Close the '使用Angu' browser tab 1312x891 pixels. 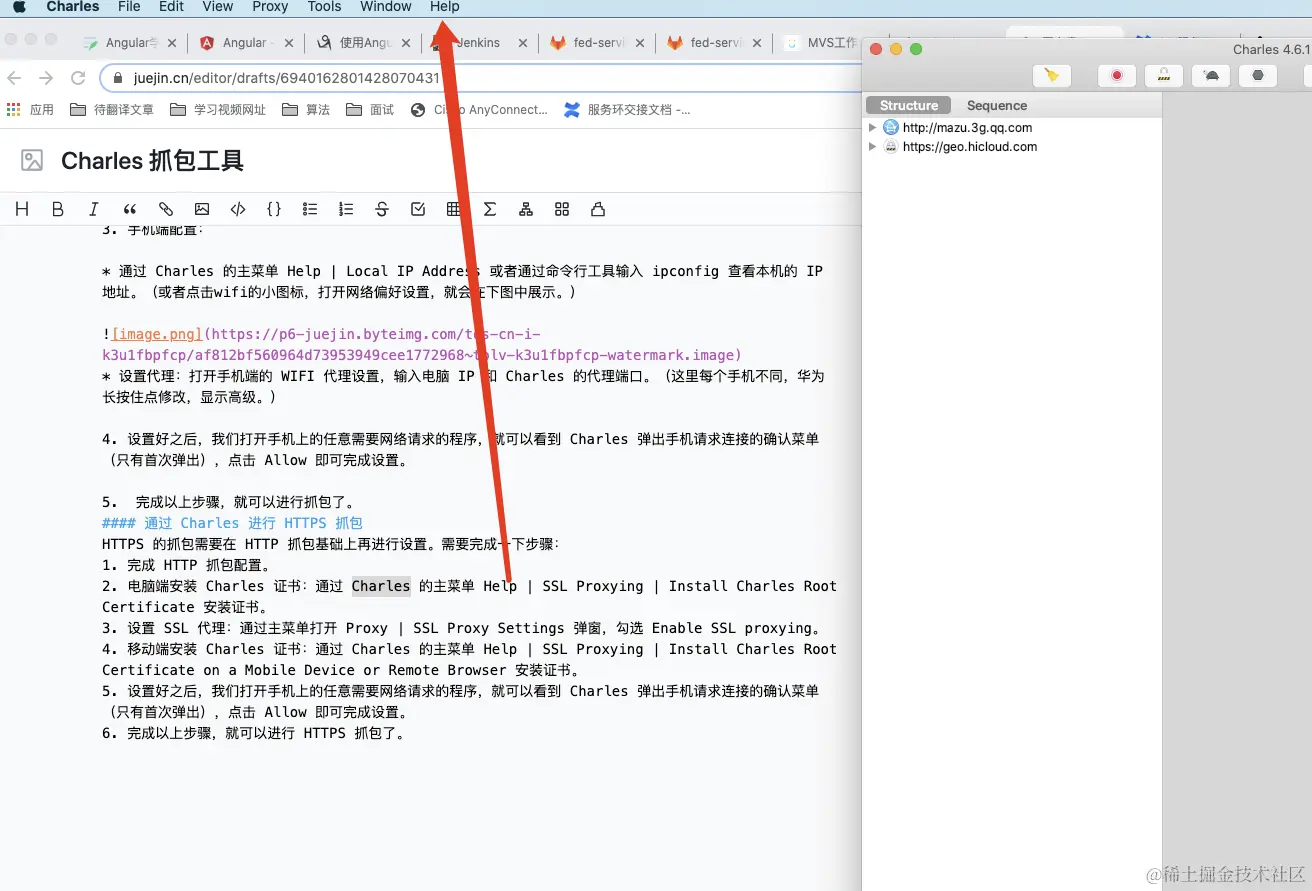pos(407,43)
